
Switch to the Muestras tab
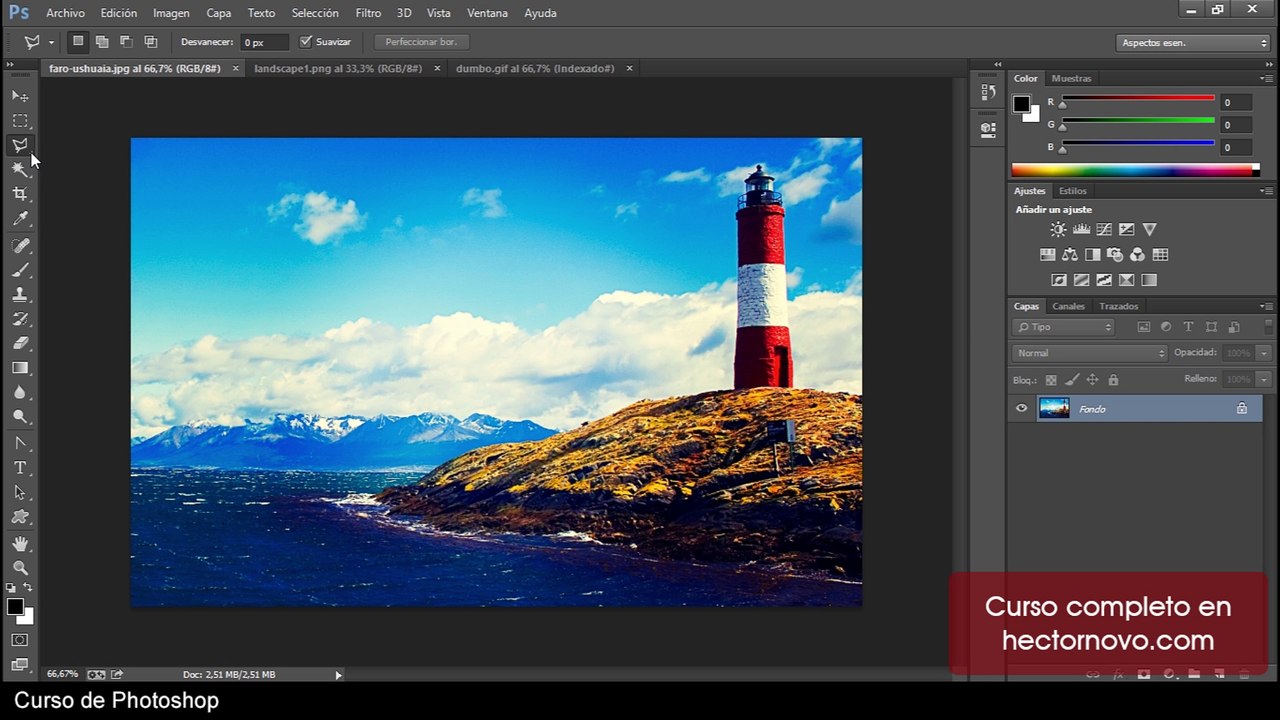(x=1071, y=78)
